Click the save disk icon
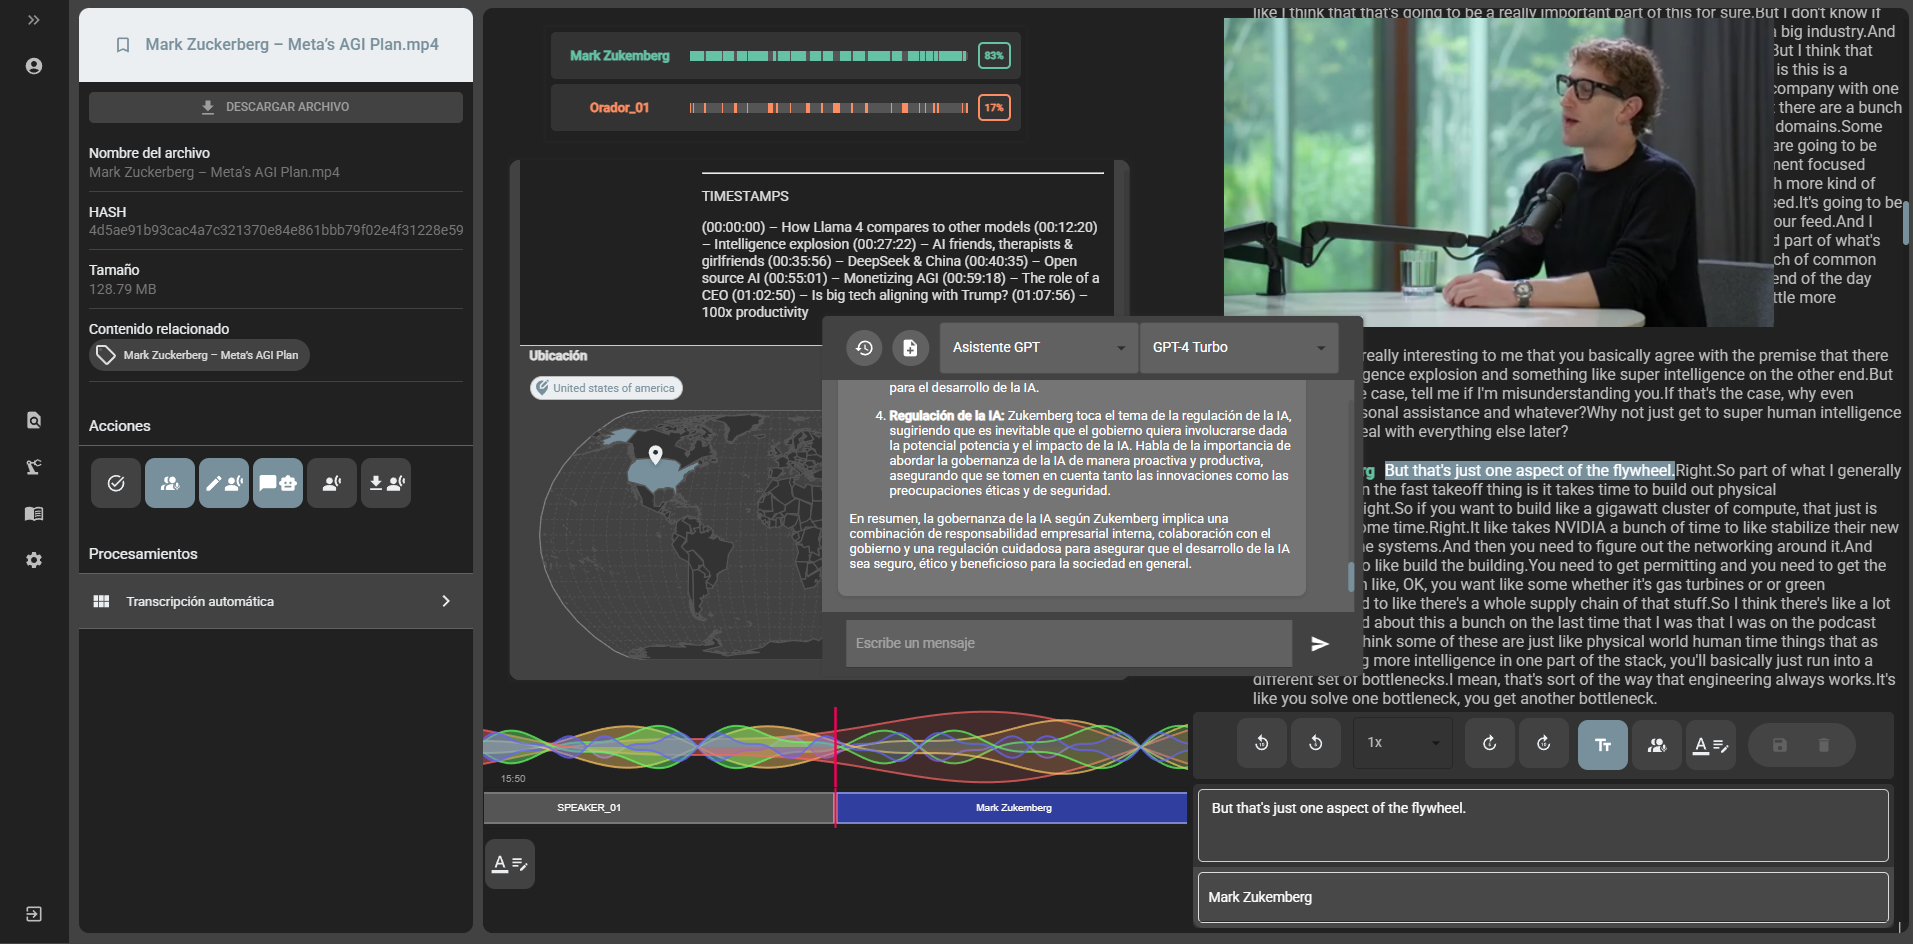 [1780, 745]
